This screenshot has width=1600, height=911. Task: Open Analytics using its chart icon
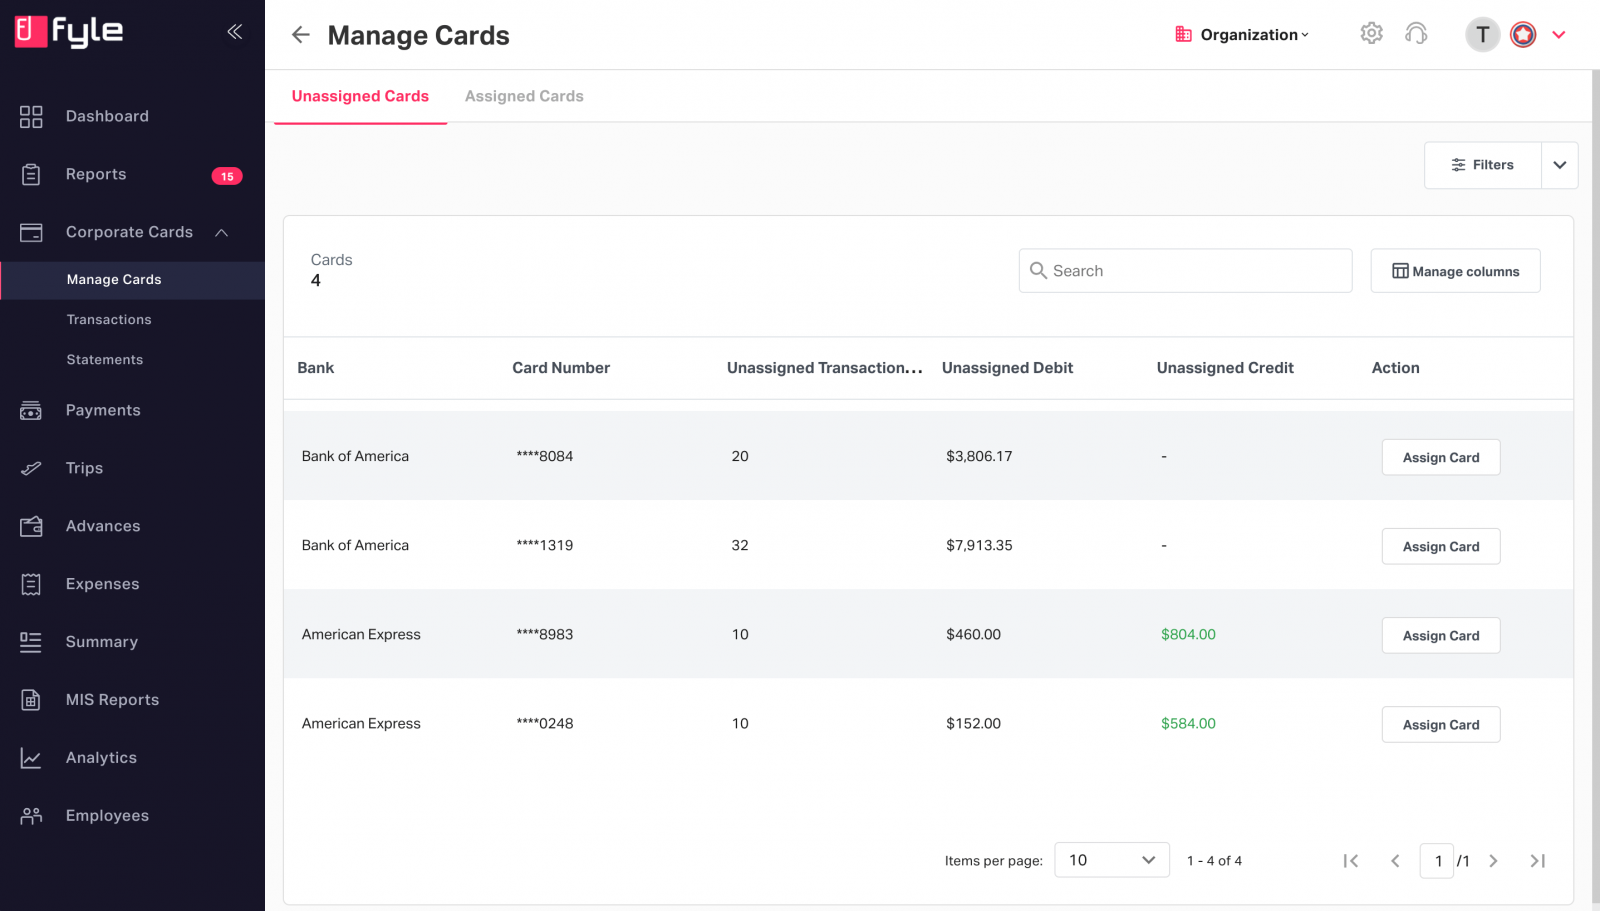(x=30, y=757)
